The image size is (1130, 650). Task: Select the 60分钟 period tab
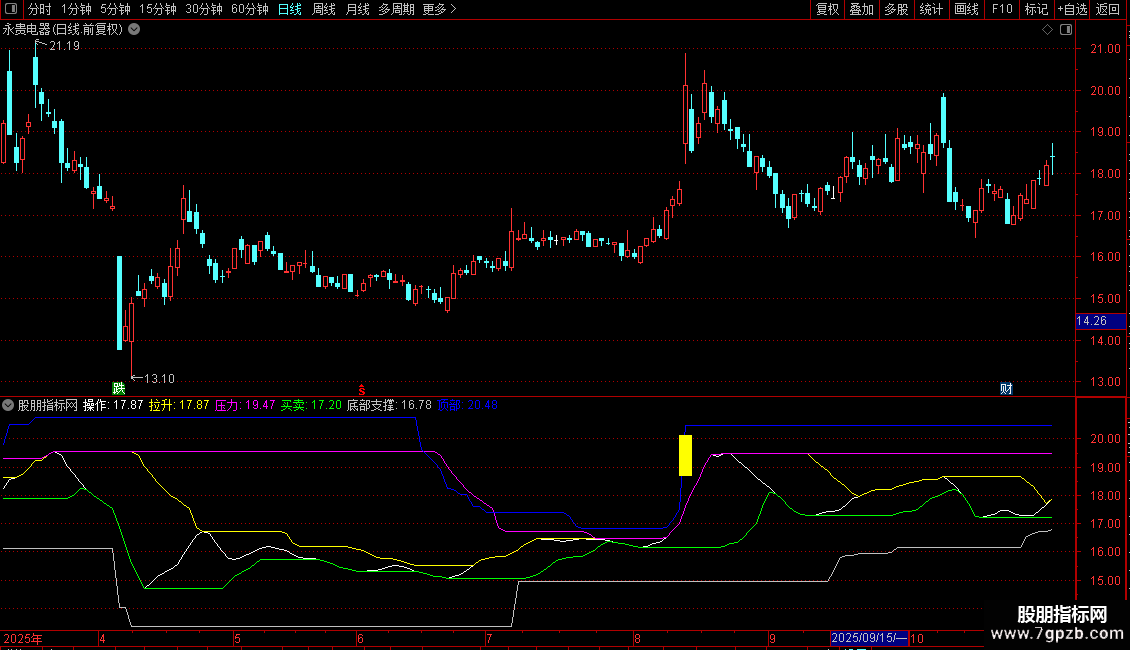pyautogui.click(x=249, y=9)
